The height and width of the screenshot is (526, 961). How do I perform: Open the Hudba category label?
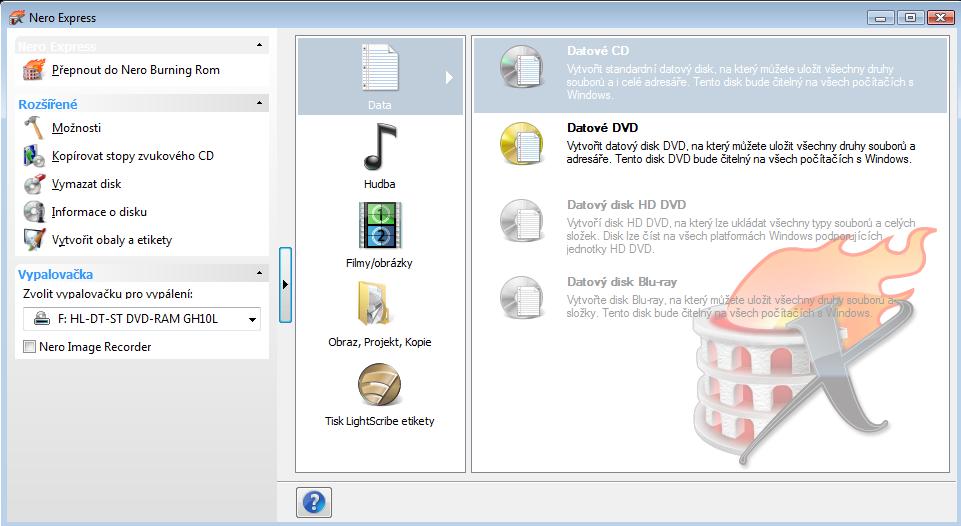[379, 184]
